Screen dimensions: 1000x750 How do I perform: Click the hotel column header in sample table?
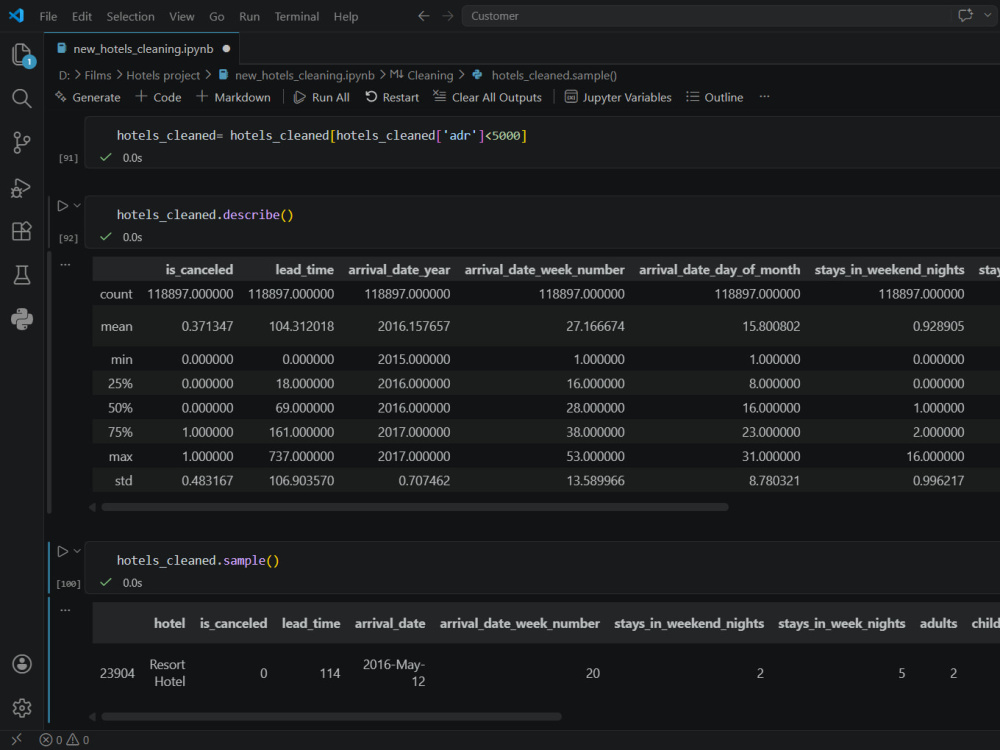point(169,624)
